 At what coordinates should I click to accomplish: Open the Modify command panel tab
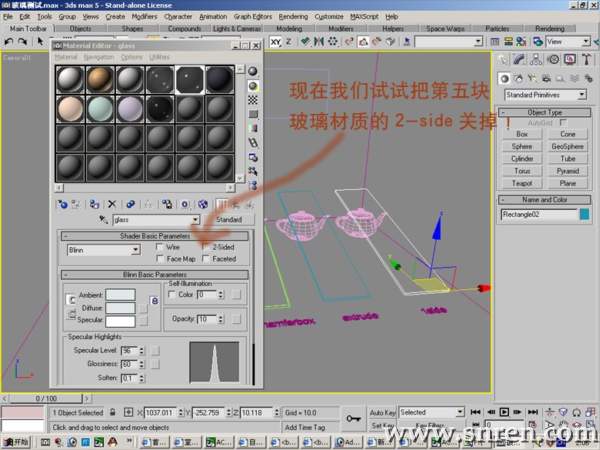(519, 59)
